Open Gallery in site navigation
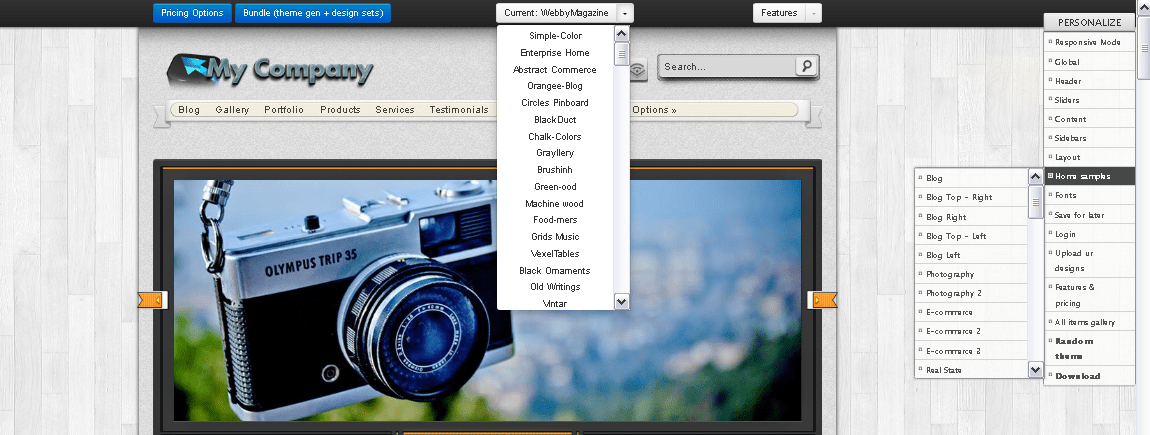1150x435 pixels. (x=232, y=109)
